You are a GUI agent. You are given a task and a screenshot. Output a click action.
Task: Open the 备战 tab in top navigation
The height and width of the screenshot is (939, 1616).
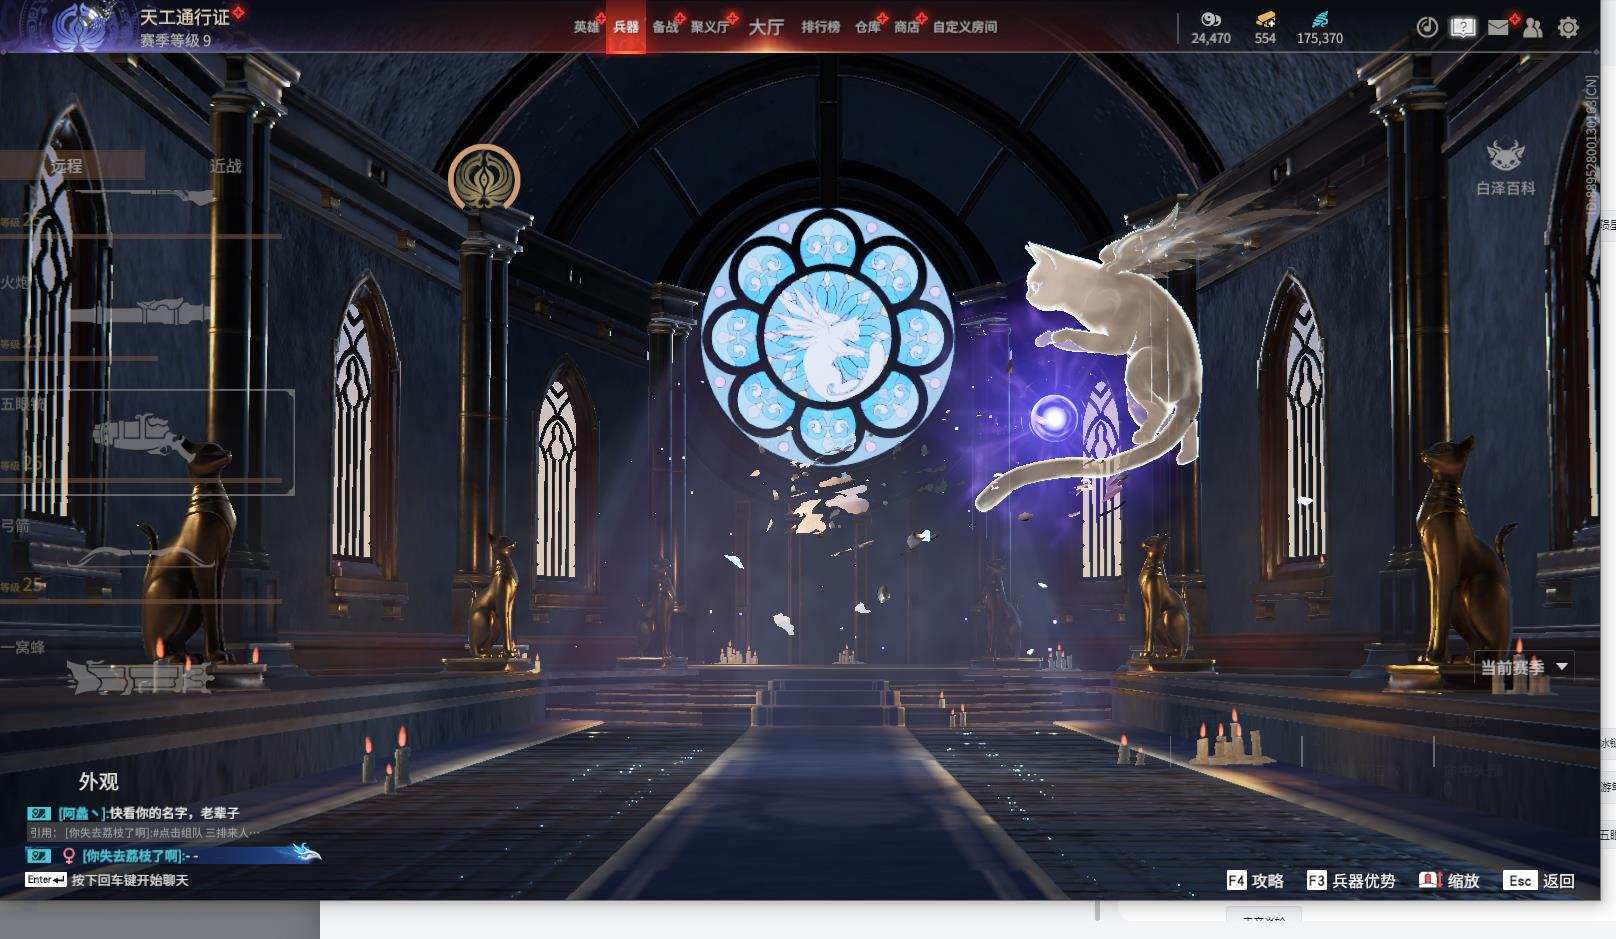[x=665, y=27]
